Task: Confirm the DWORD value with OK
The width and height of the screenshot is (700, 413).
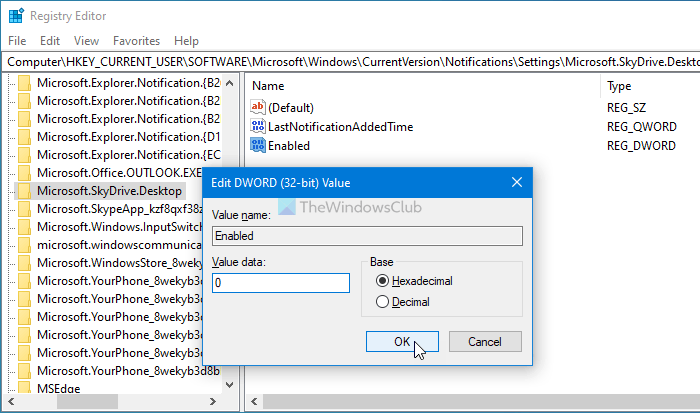Action: pos(402,342)
